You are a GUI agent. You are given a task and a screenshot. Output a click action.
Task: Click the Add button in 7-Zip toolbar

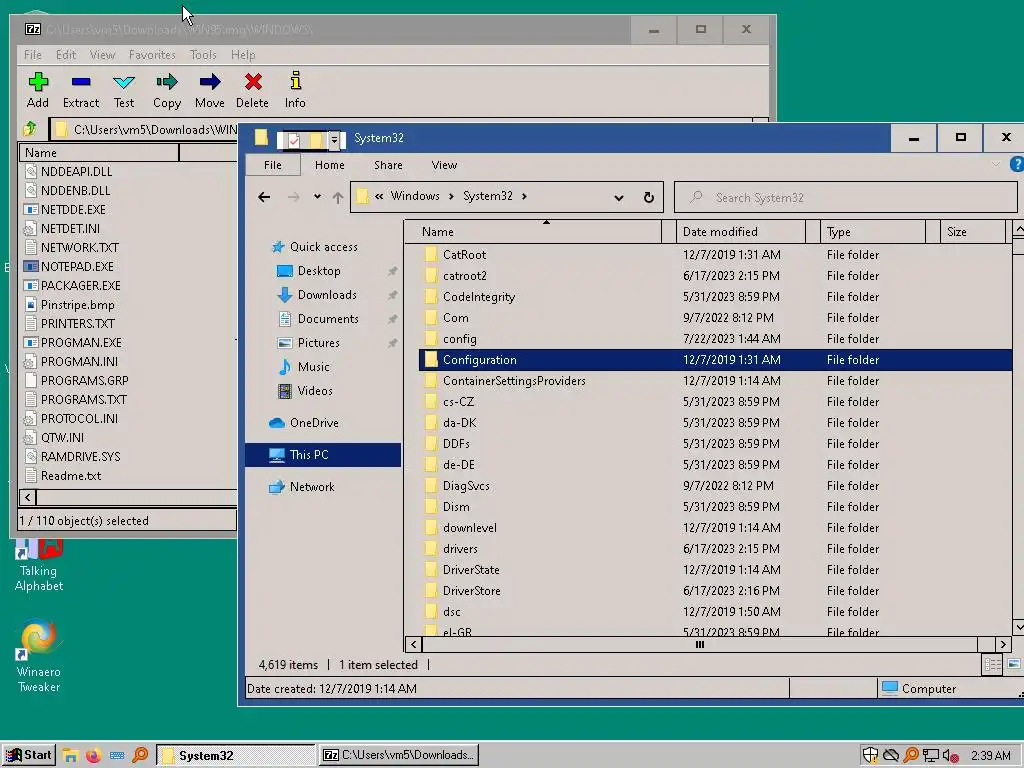[38, 90]
